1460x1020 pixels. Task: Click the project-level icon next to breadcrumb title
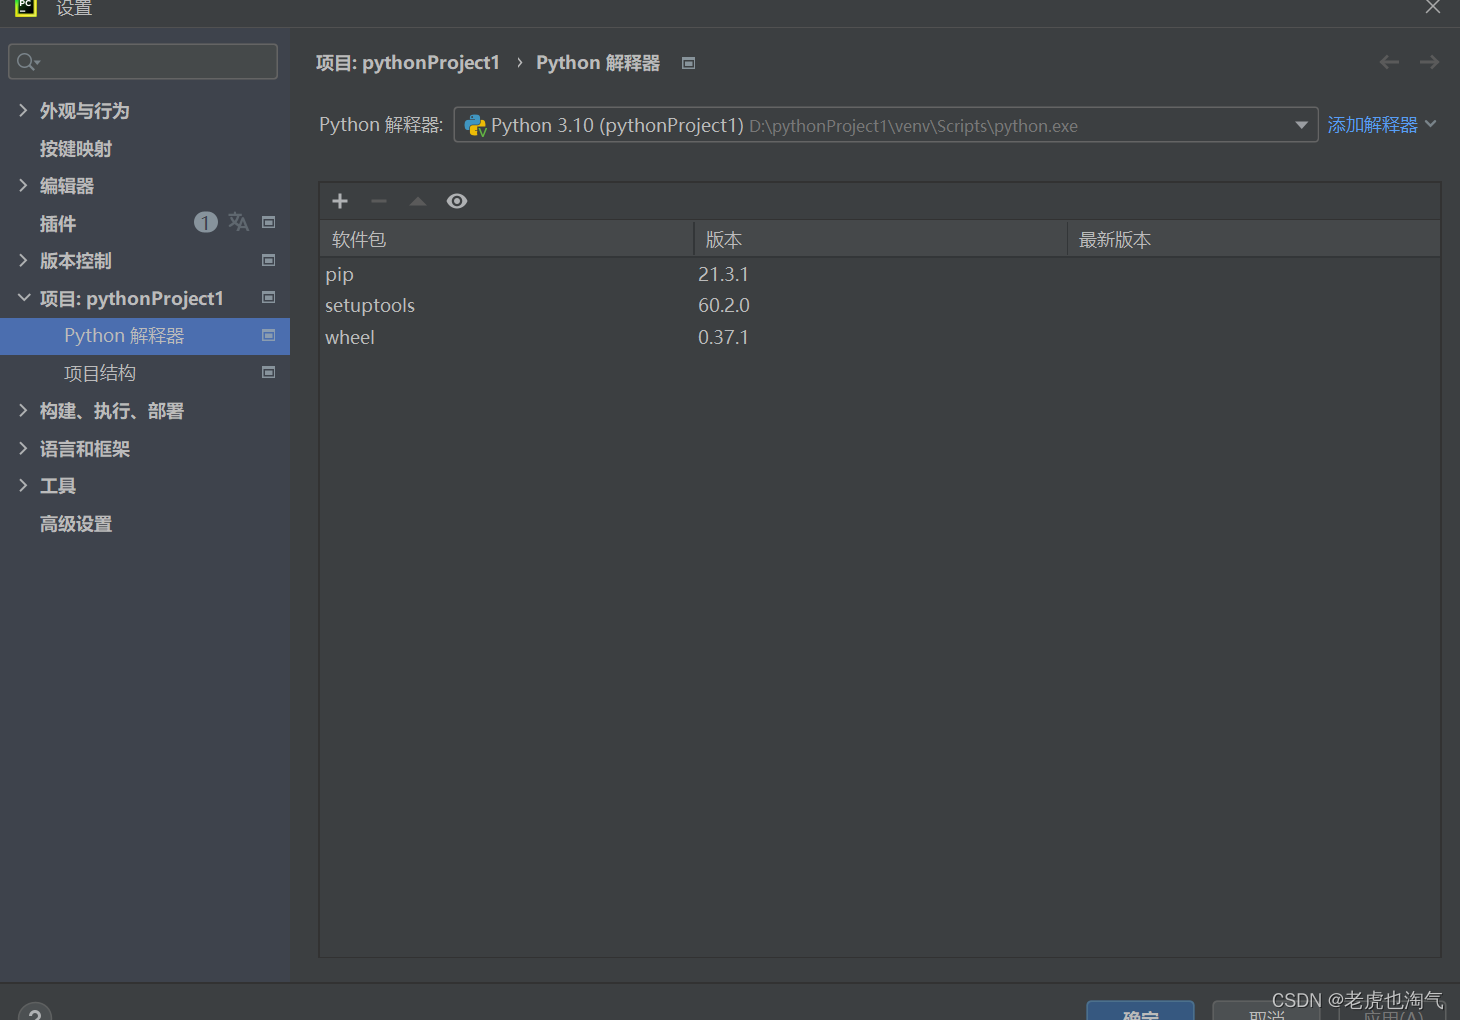tap(688, 63)
